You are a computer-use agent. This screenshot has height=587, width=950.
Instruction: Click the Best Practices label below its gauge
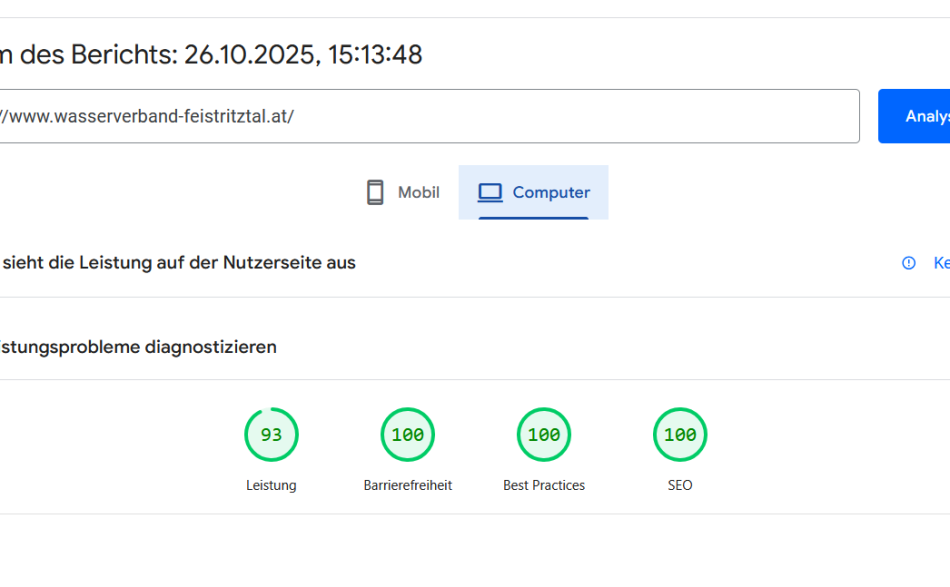pos(543,485)
